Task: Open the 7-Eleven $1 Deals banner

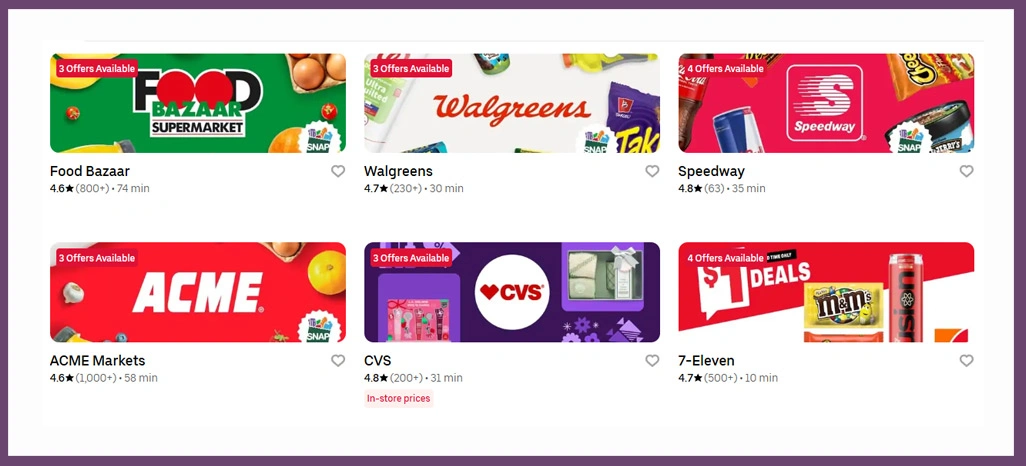Action: point(826,293)
